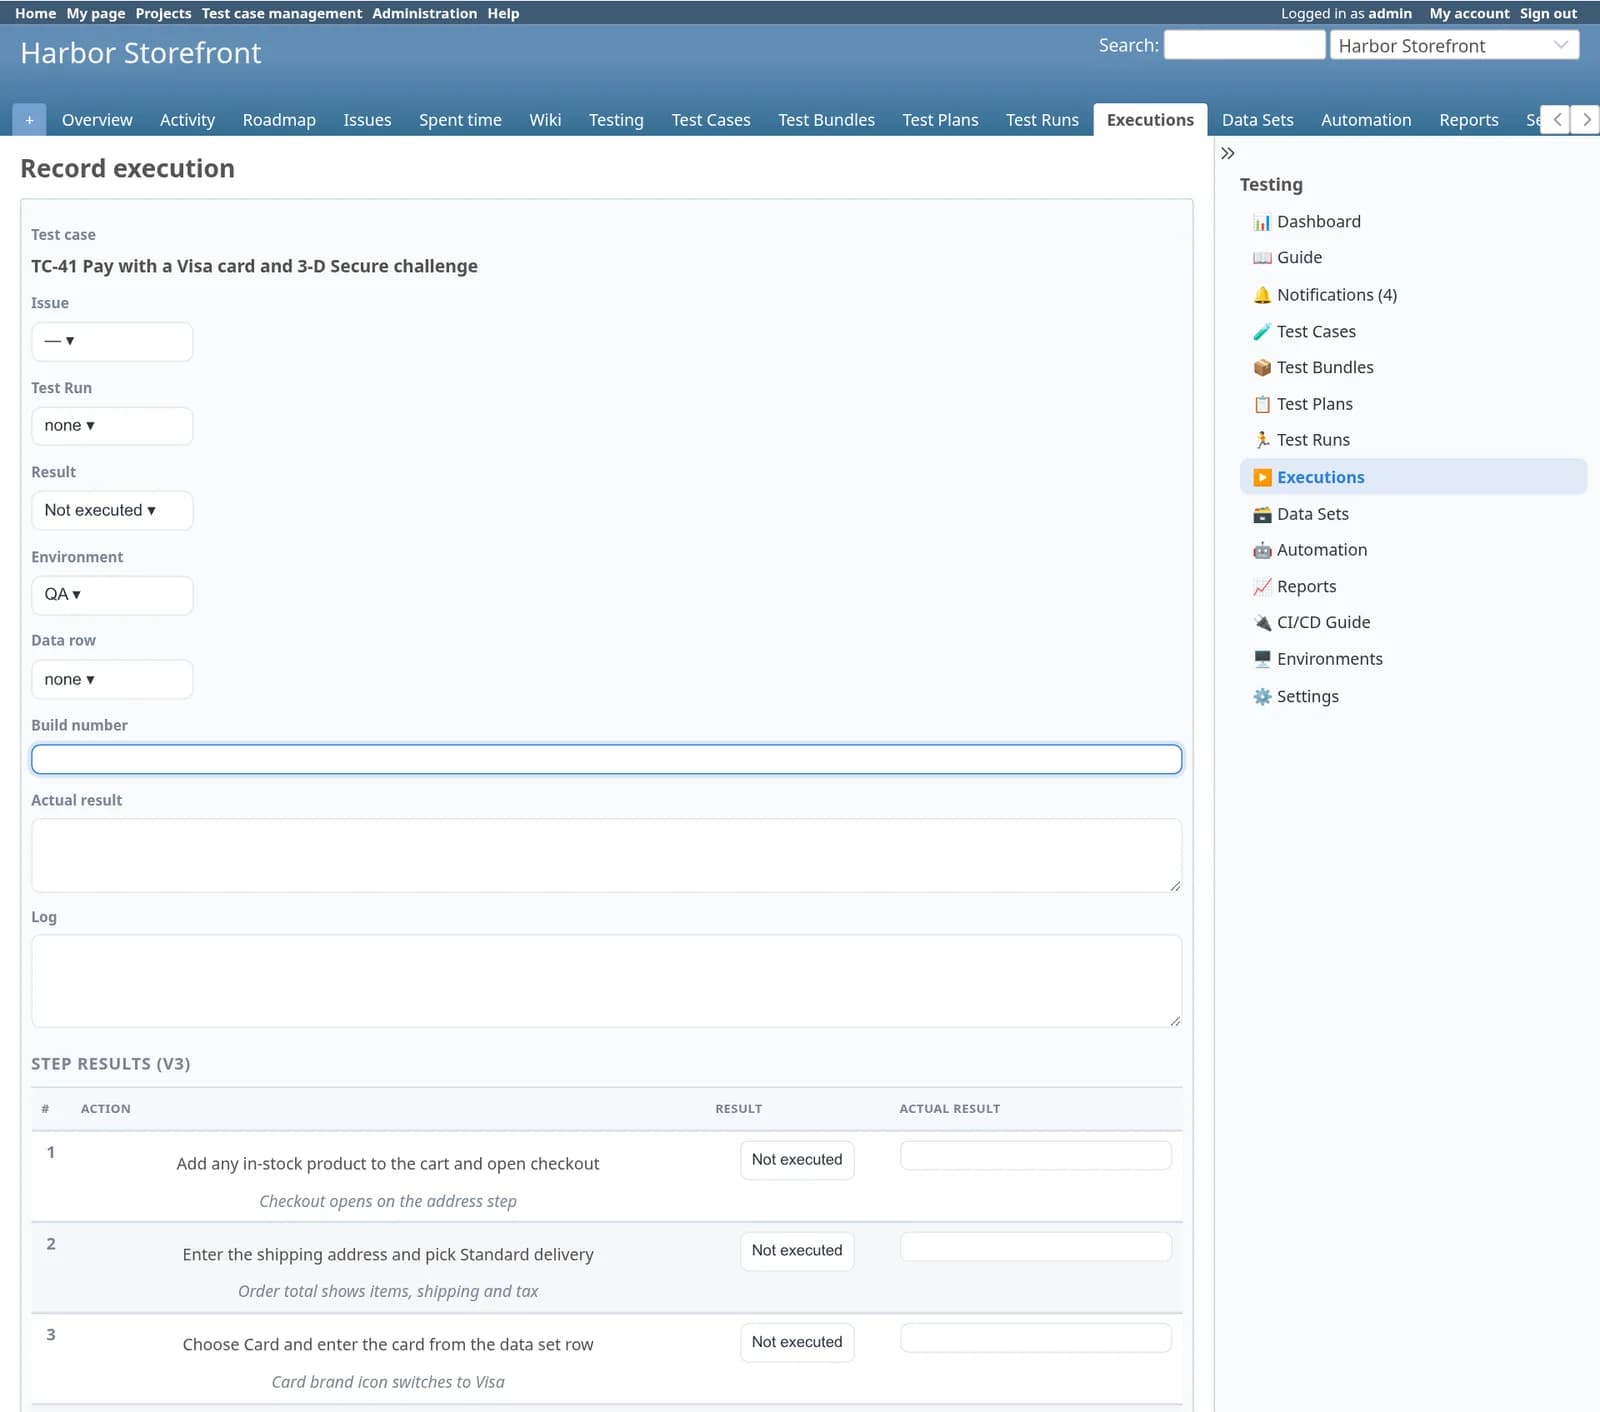This screenshot has height=1412, width=1600.
Task: Open the Test Cases tab in project menu
Action: [711, 120]
